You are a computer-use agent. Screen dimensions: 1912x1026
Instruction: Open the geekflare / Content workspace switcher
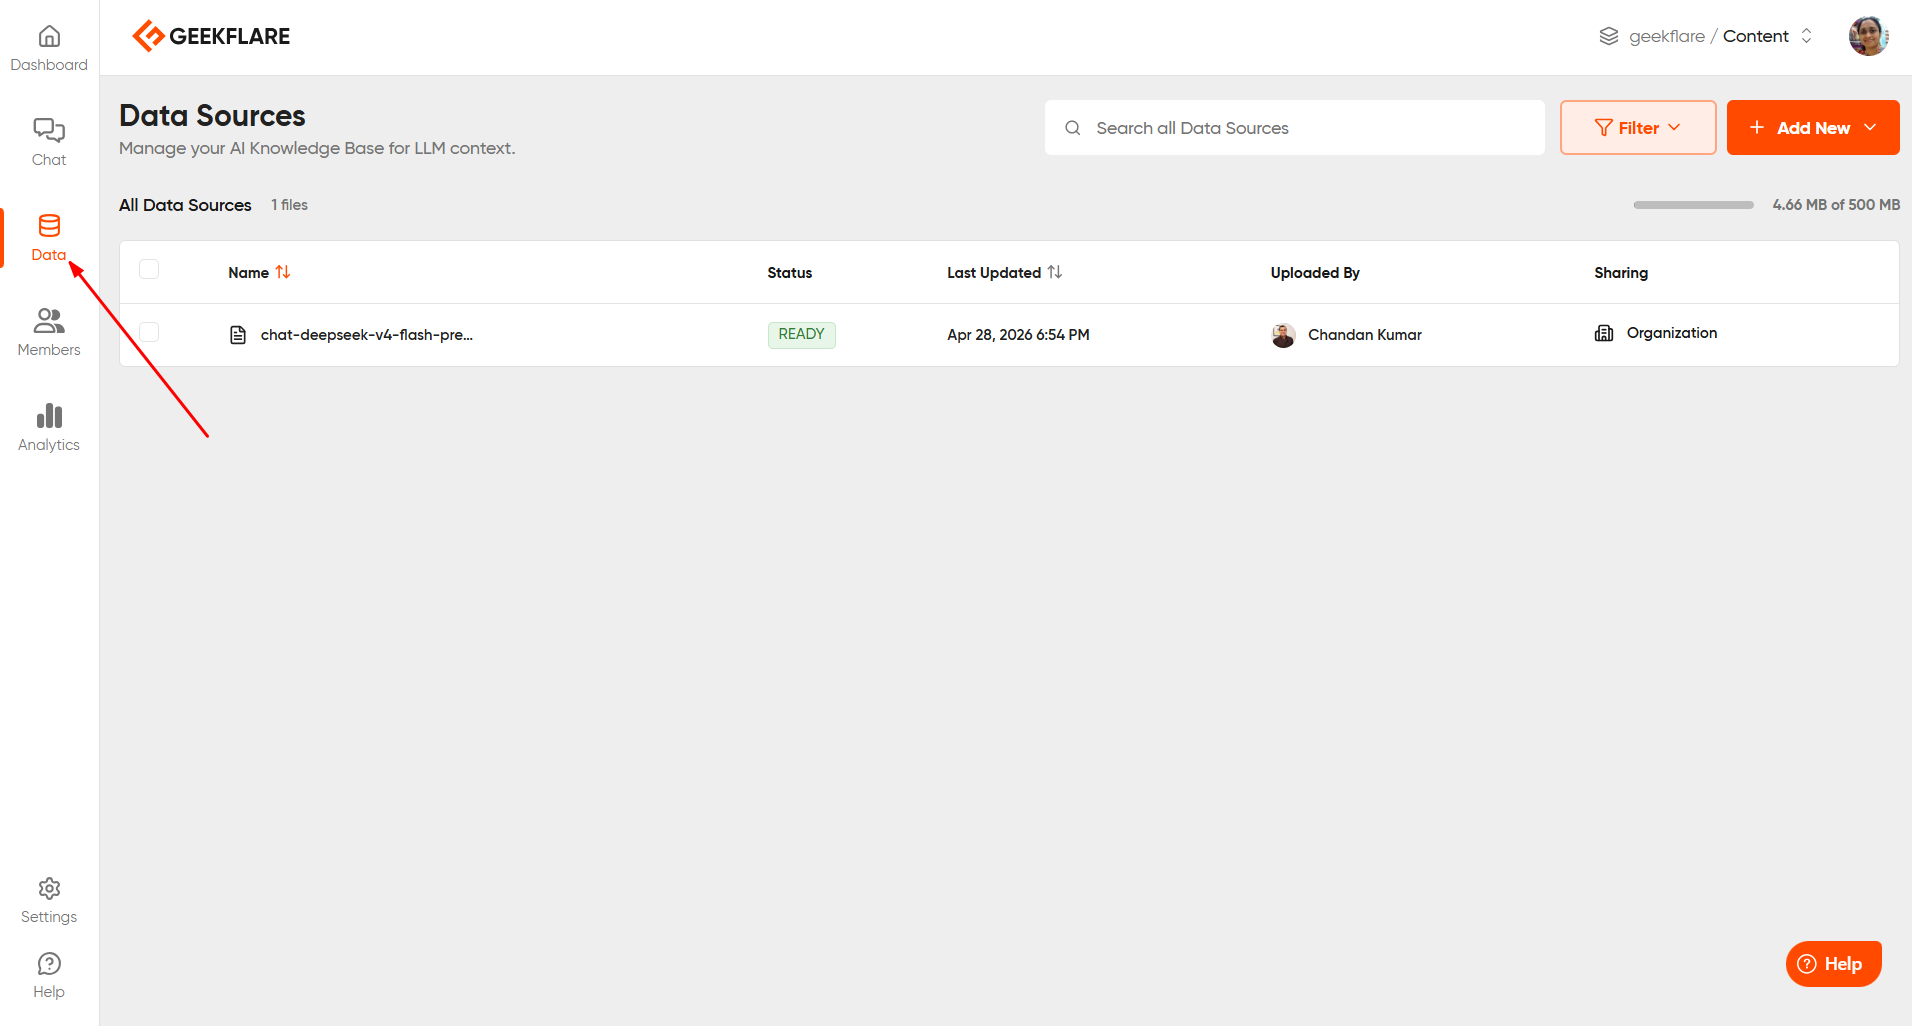coord(1705,36)
